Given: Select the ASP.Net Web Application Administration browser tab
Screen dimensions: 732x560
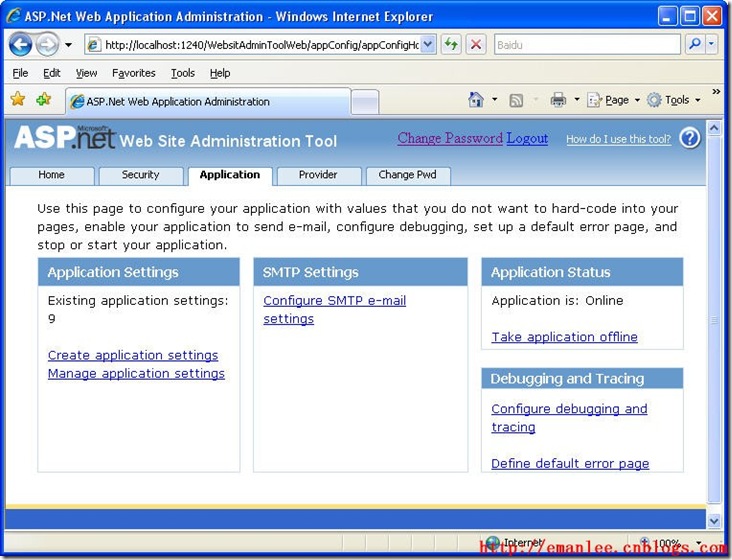Looking at the screenshot, I should point(208,101).
